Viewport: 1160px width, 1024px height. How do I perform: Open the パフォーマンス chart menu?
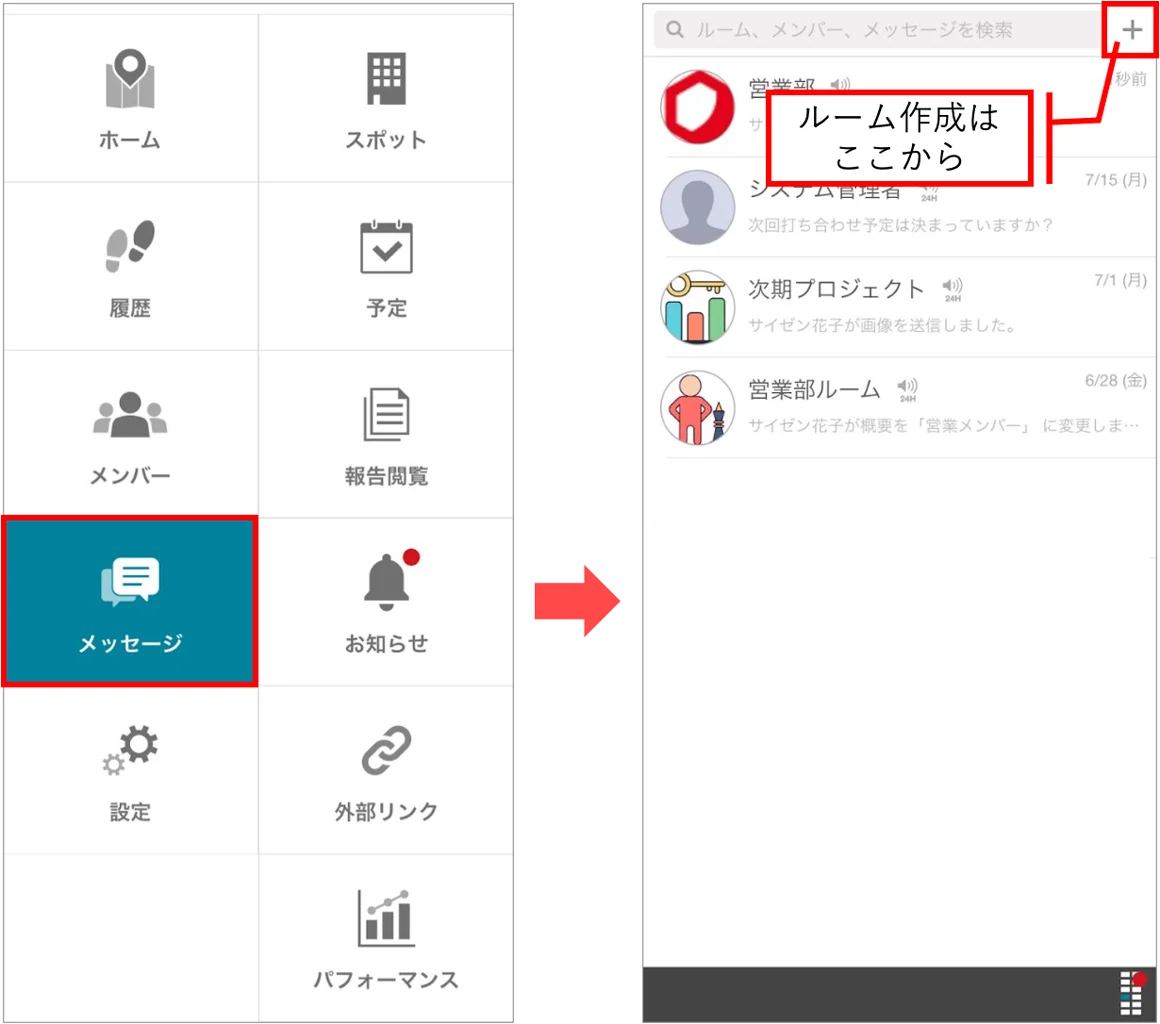click(386, 939)
